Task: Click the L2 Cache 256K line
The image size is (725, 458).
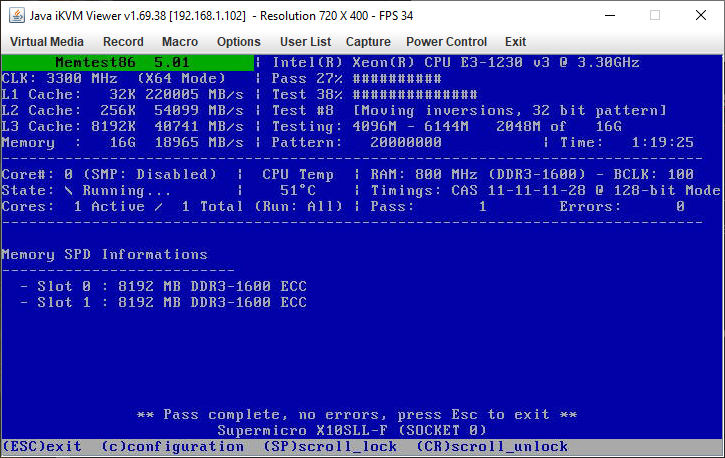Action: point(123,110)
